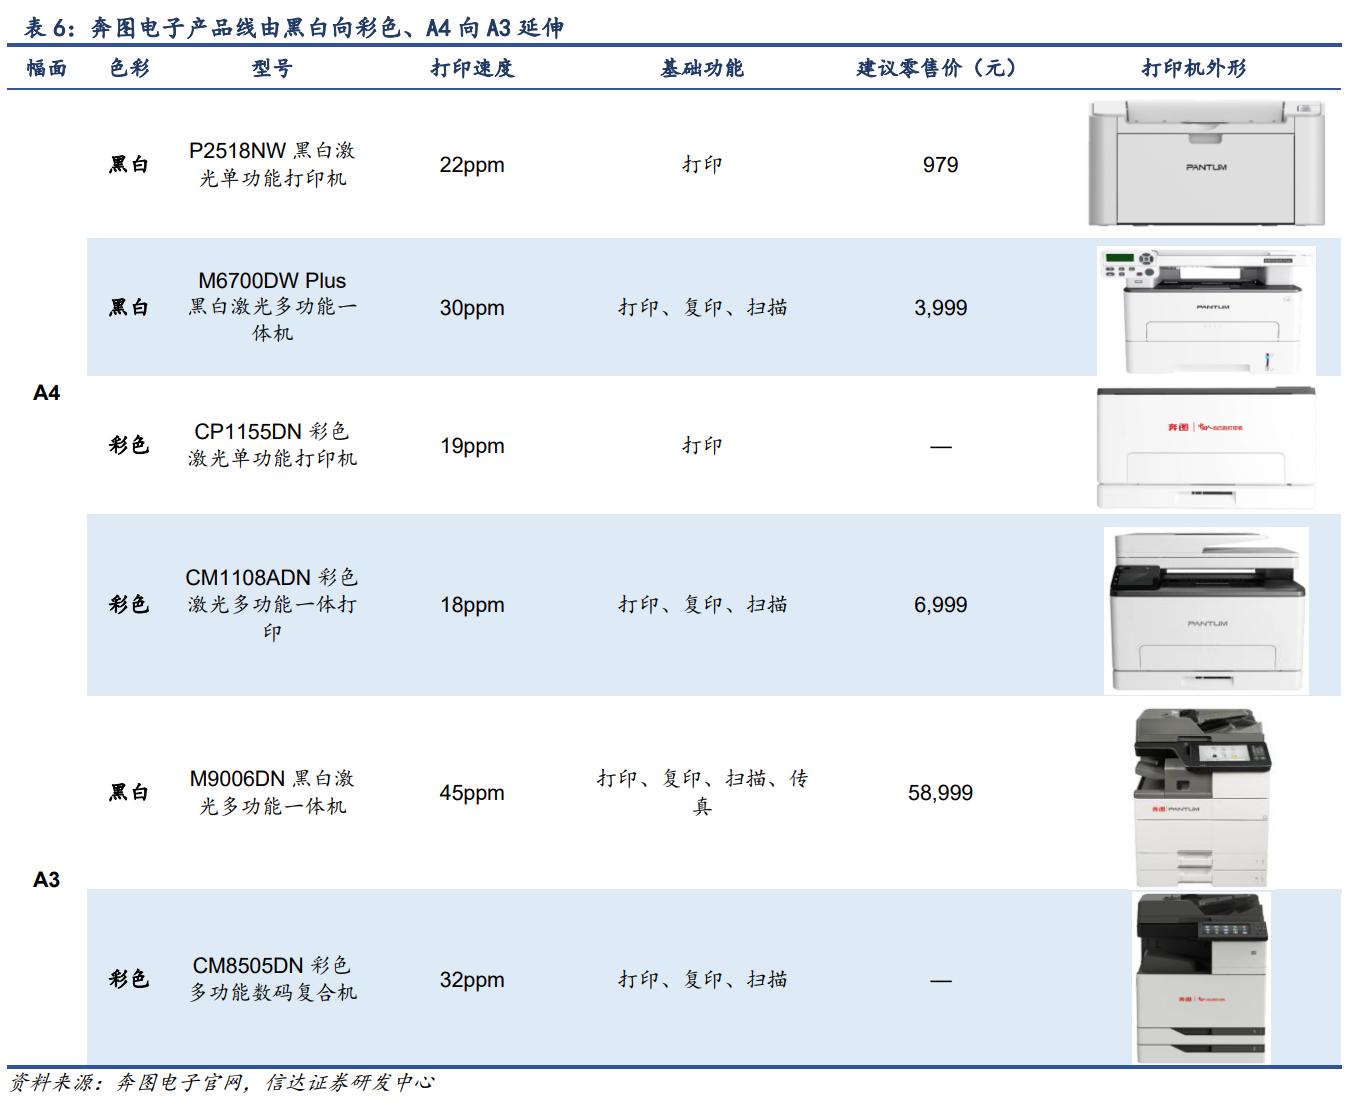The image size is (1369, 1114).
Task: Click the CP1155DN printer image
Action: click(1206, 447)
